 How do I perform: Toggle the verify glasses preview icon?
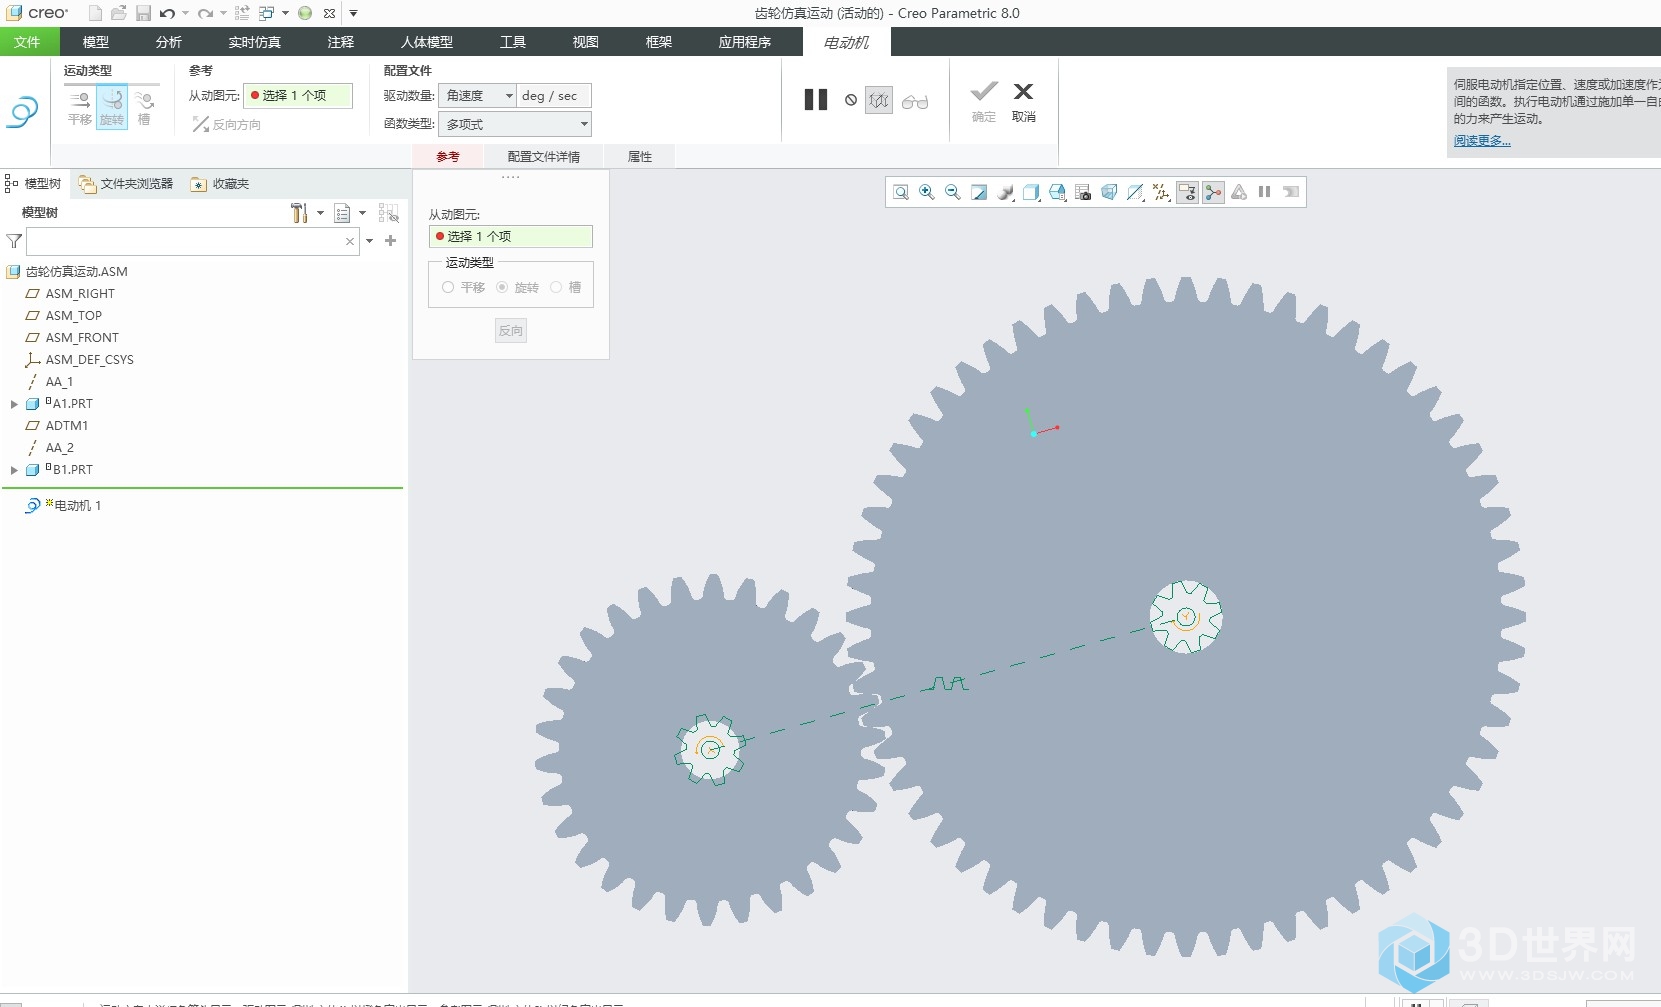pyautogui.click(x=915, y=101)
